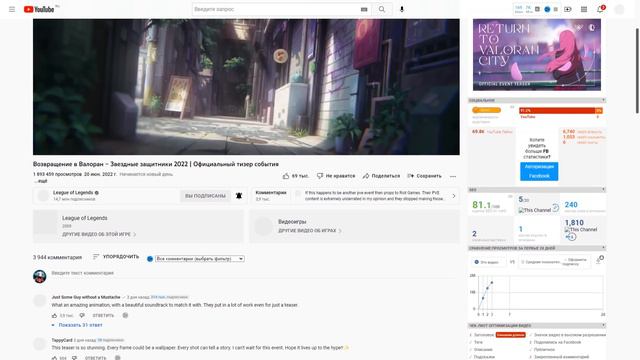Open the notifications bell in header
The height and width of the screenshot is (360, 640).
click(x=600, y=9)
